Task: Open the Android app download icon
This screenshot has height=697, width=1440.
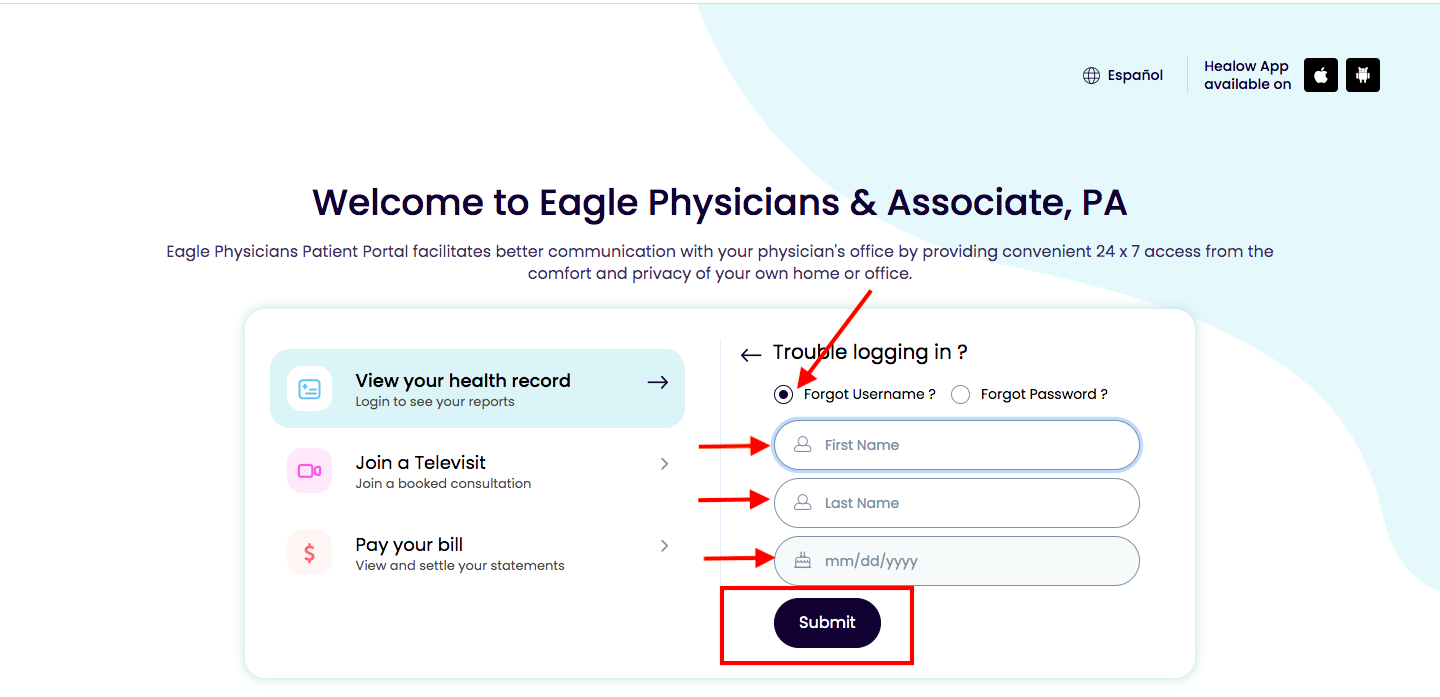Action: pyautogui.click(x=1363, y=75)
